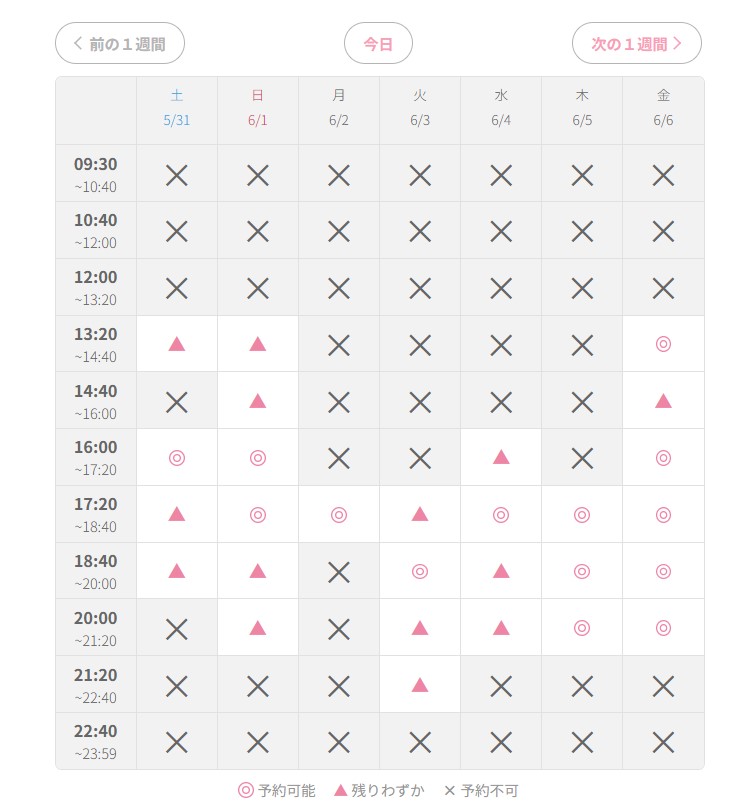Select the 17:20 available slot on Monday 6/2
Screen dimensions: 748x808
pos(338,514)
